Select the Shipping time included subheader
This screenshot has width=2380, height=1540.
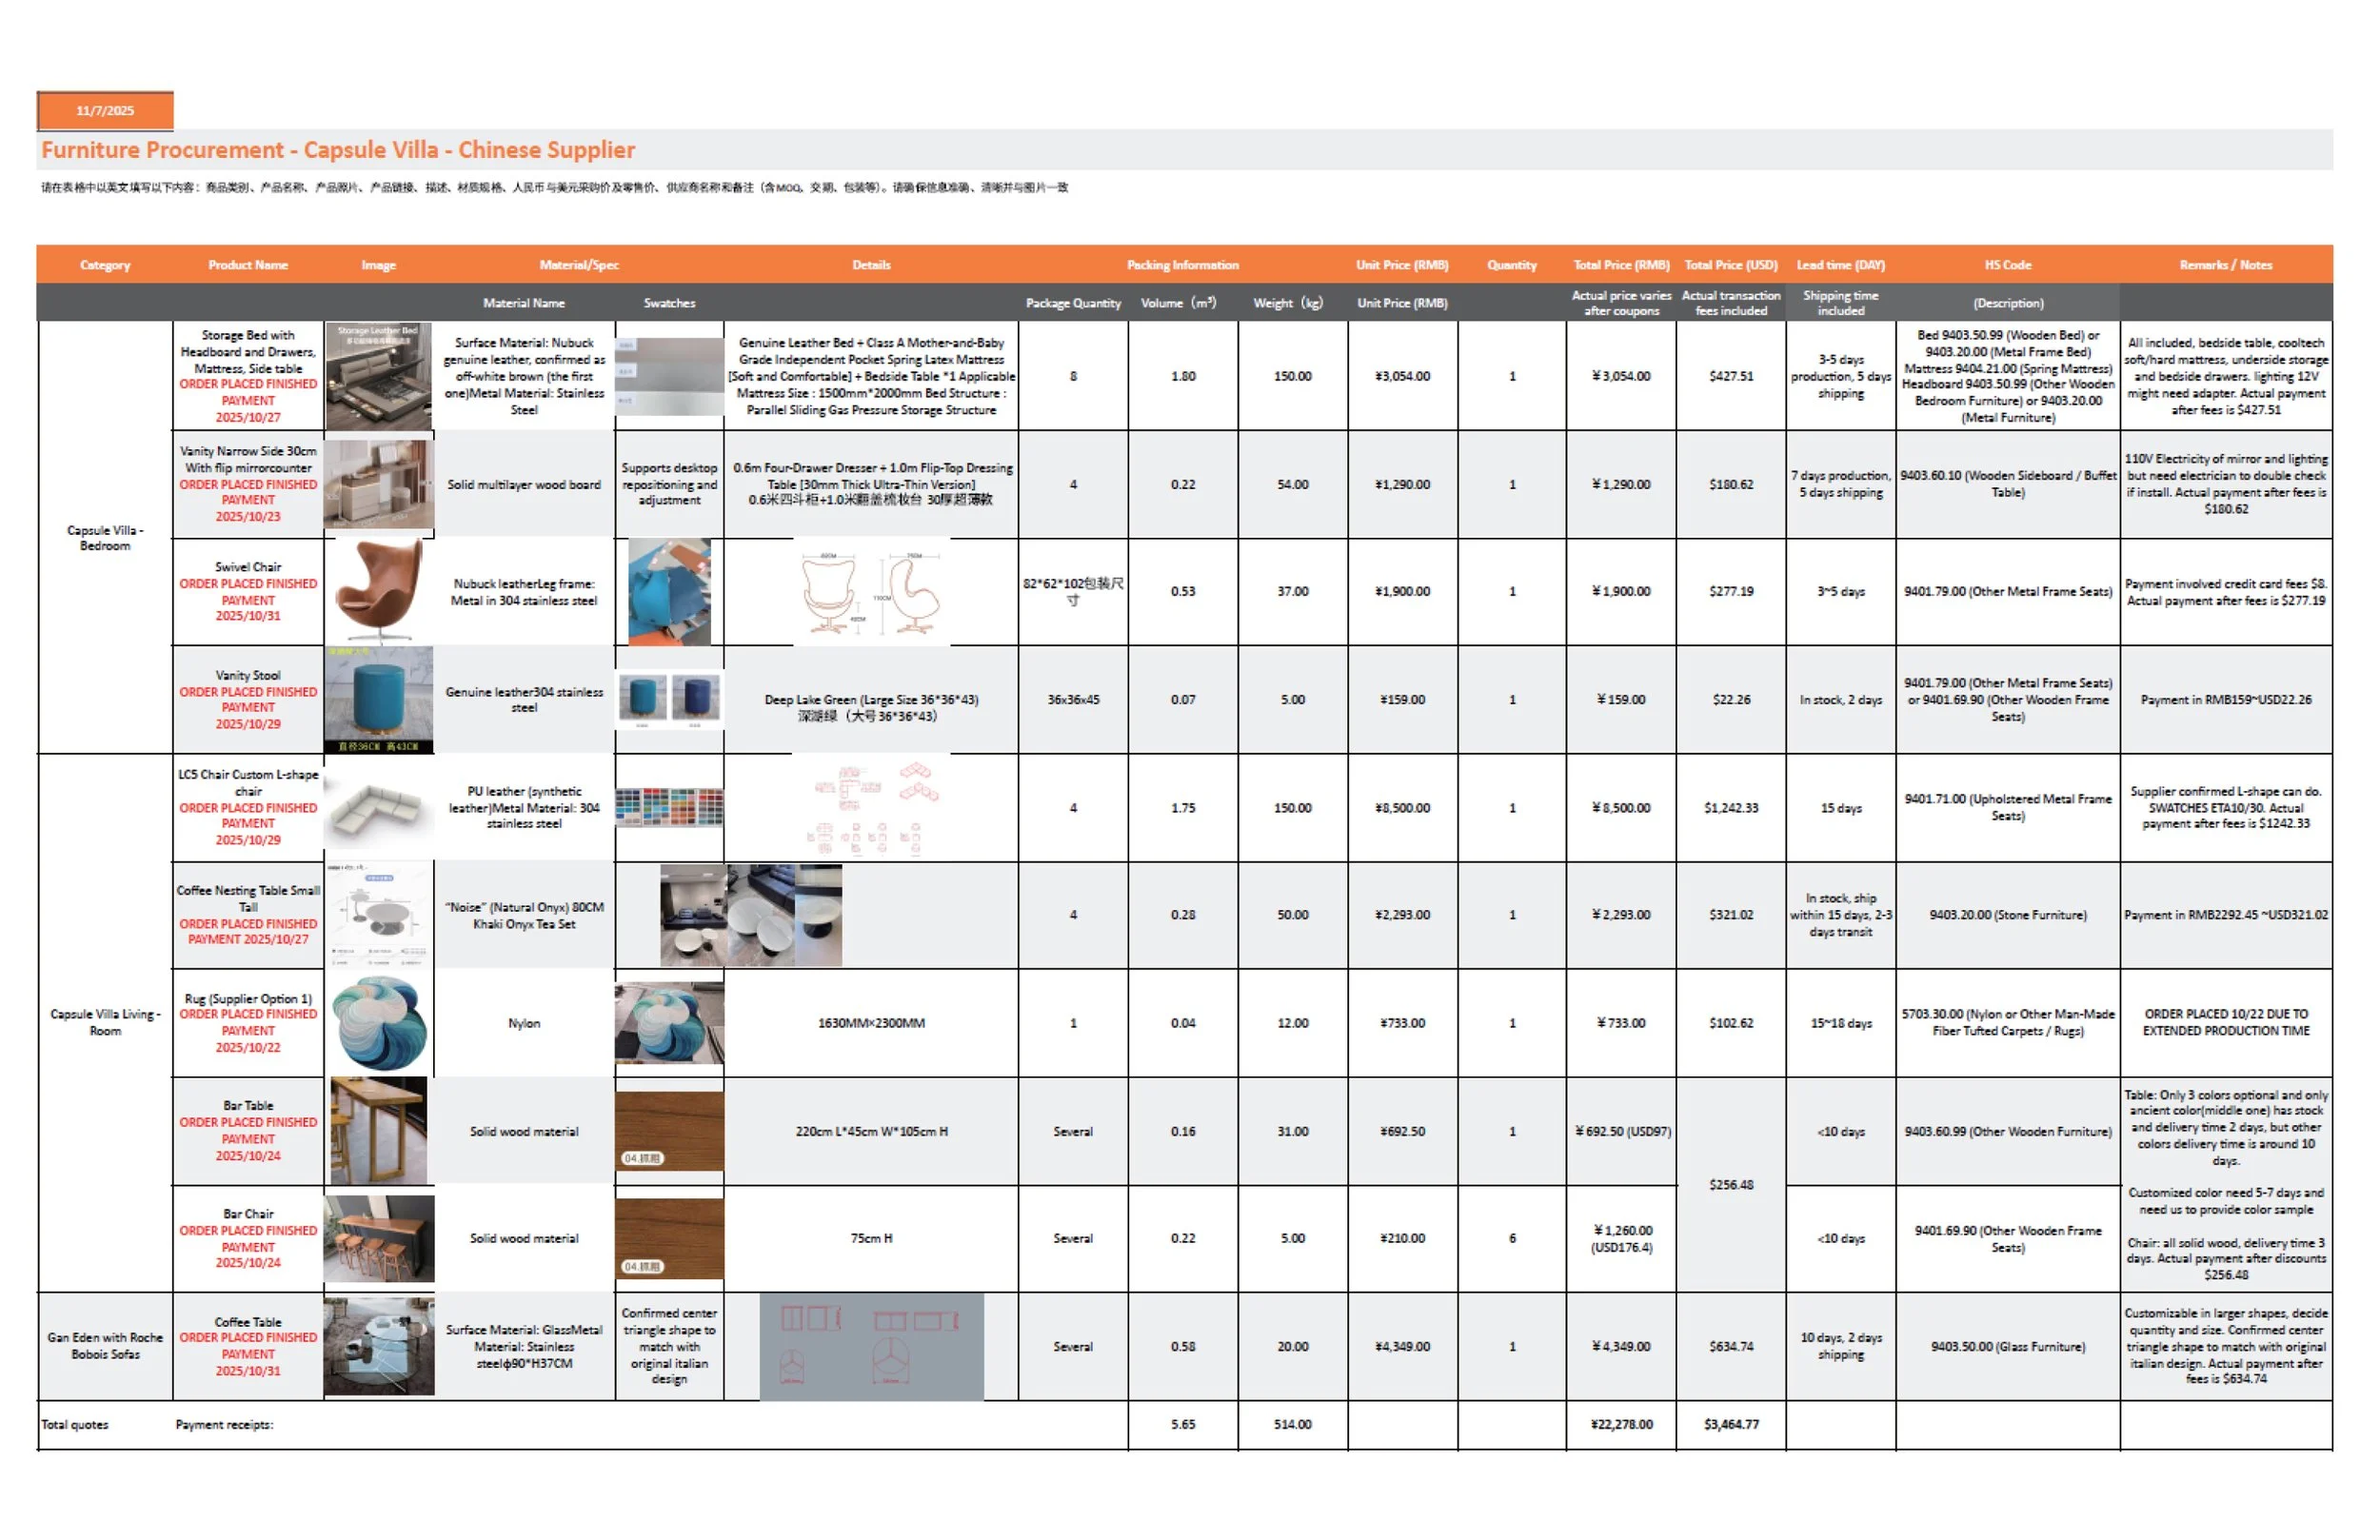1840,303
